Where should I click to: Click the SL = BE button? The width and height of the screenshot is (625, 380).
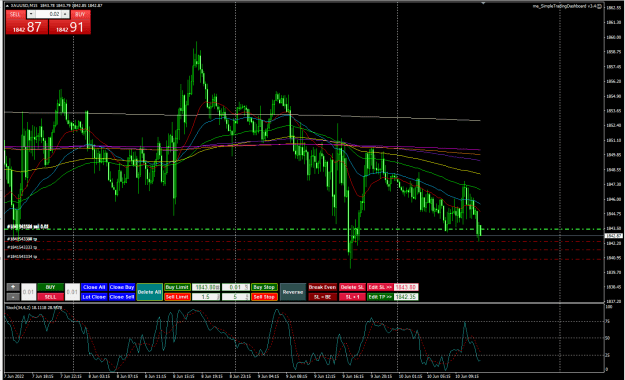[322, 297]
